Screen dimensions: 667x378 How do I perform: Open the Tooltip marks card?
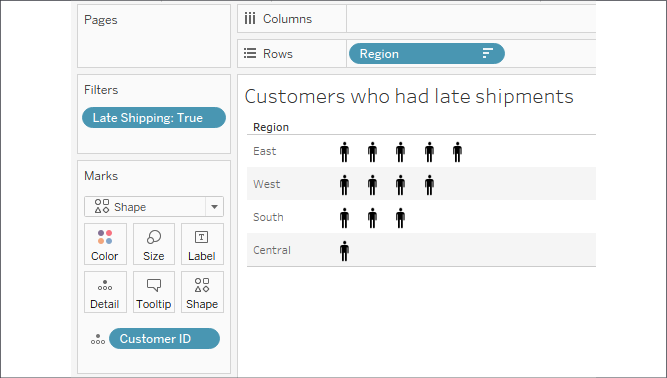[154, 293]
